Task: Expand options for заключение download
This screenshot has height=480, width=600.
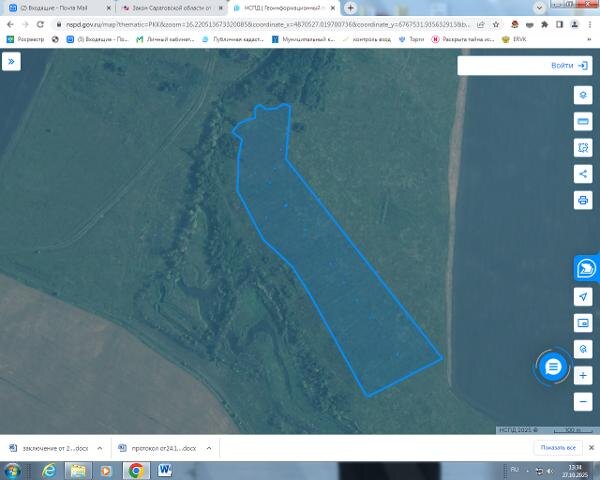Action: tap(99, 448)
